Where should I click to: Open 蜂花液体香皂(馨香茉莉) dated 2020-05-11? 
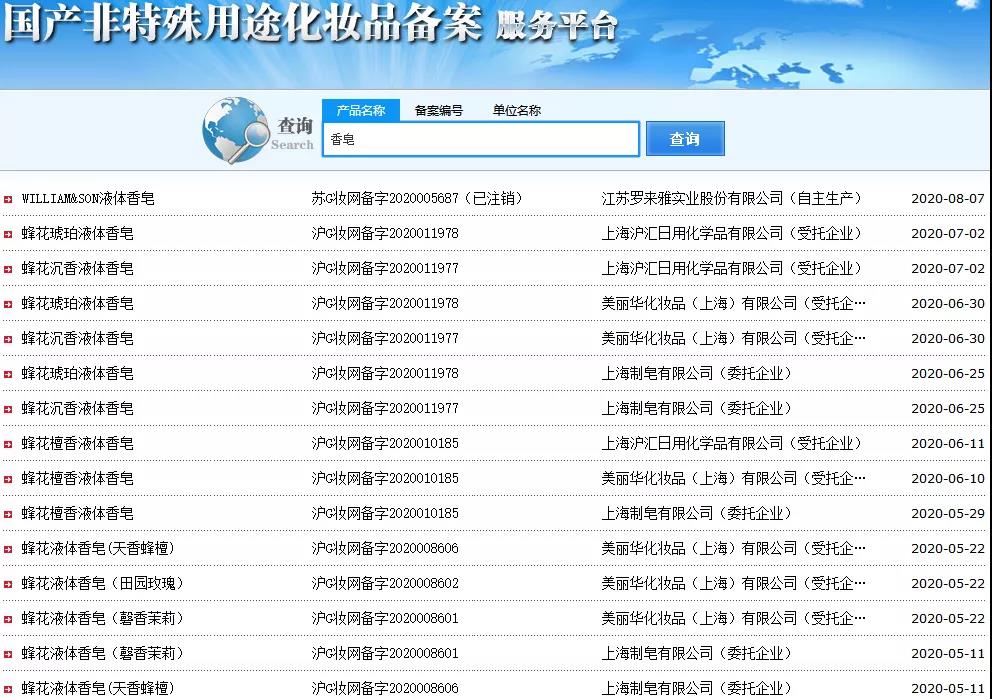[102, 653]
